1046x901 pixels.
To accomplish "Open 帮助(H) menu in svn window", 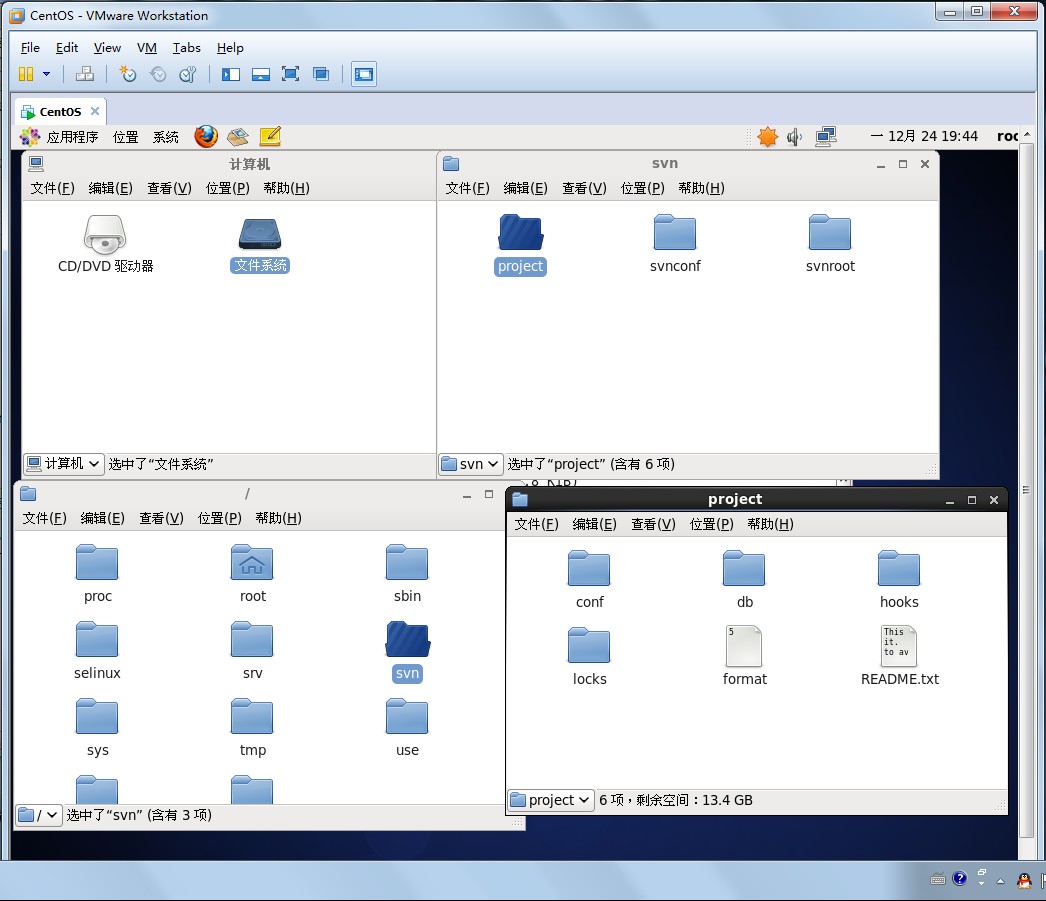I will click(701, 188).
